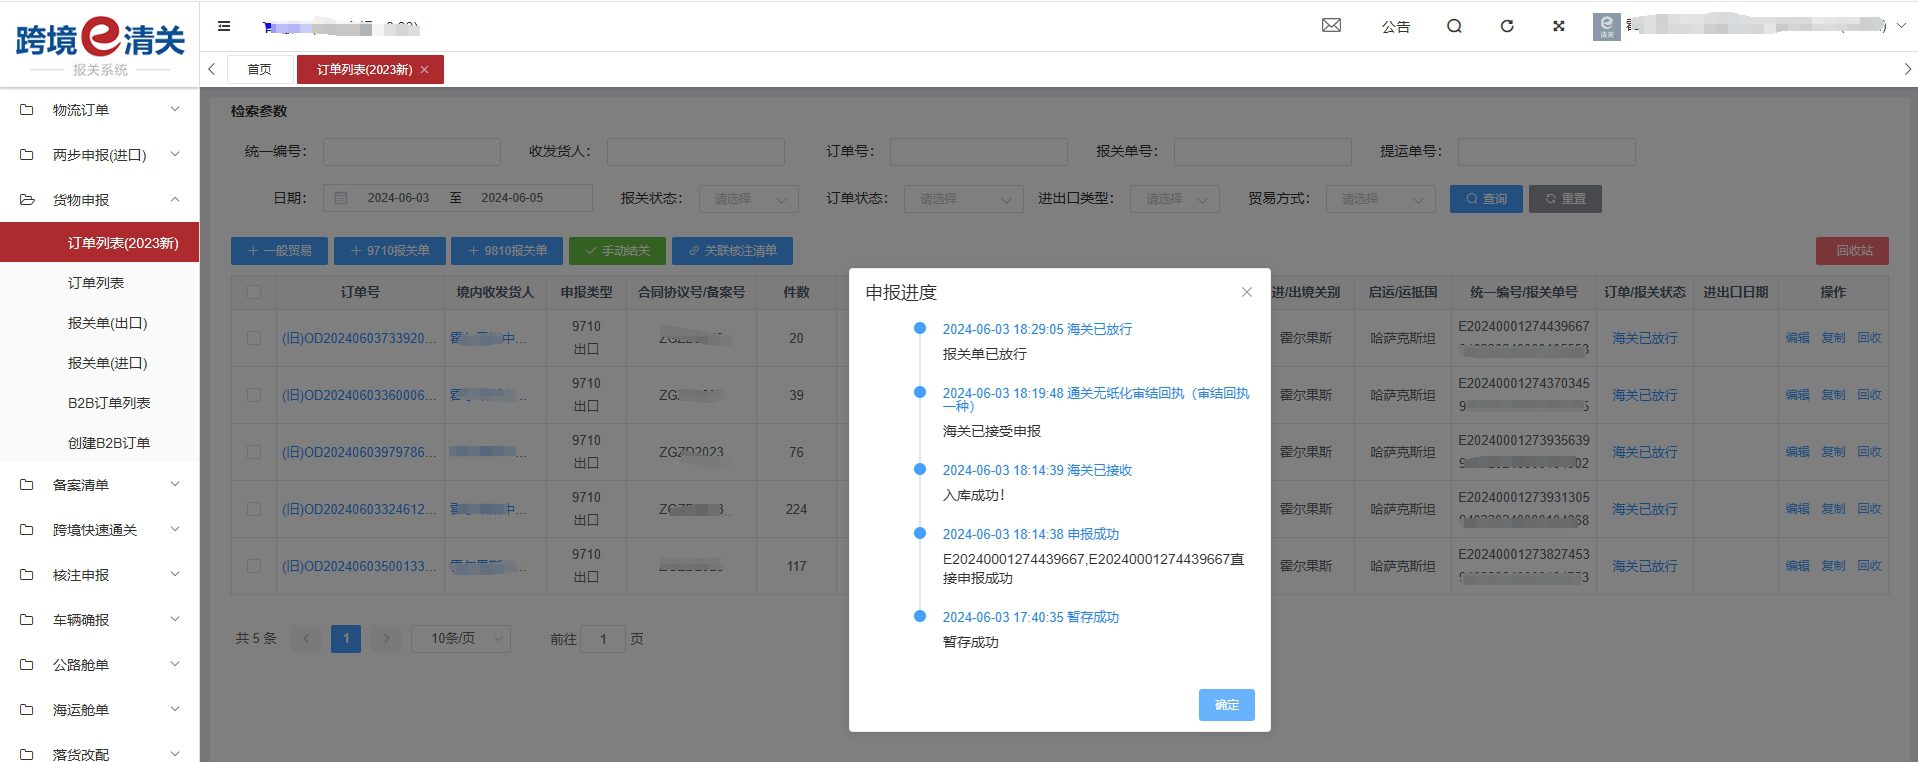Screen dimensions: 1918x762
Task: Open the 10条/页 page size dropdown
Action: (460, 638)
